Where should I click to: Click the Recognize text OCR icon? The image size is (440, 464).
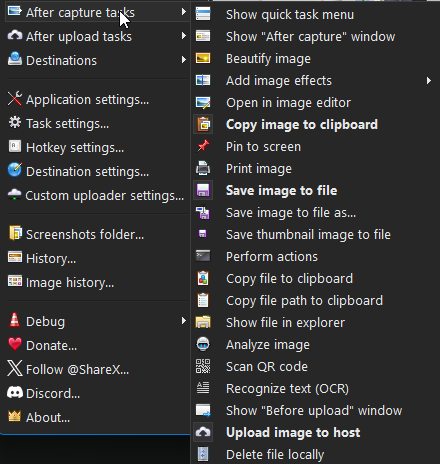(x=203, y=388)
